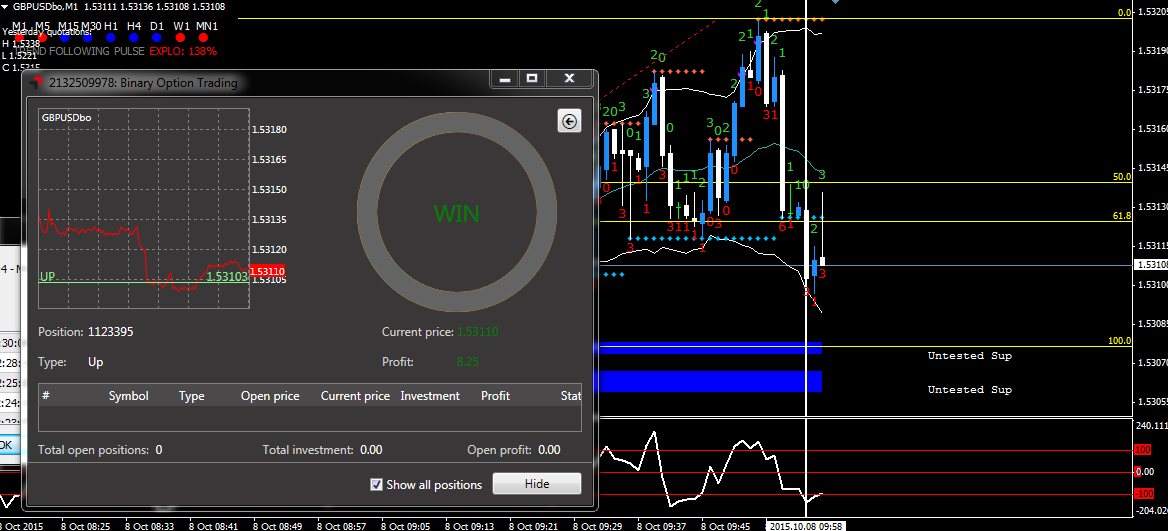The height and width of the screenshot is (531, 1168).
Task: Toggle the Show all positions checkbox
Action: pyautogui.click(x=377, y=485)
